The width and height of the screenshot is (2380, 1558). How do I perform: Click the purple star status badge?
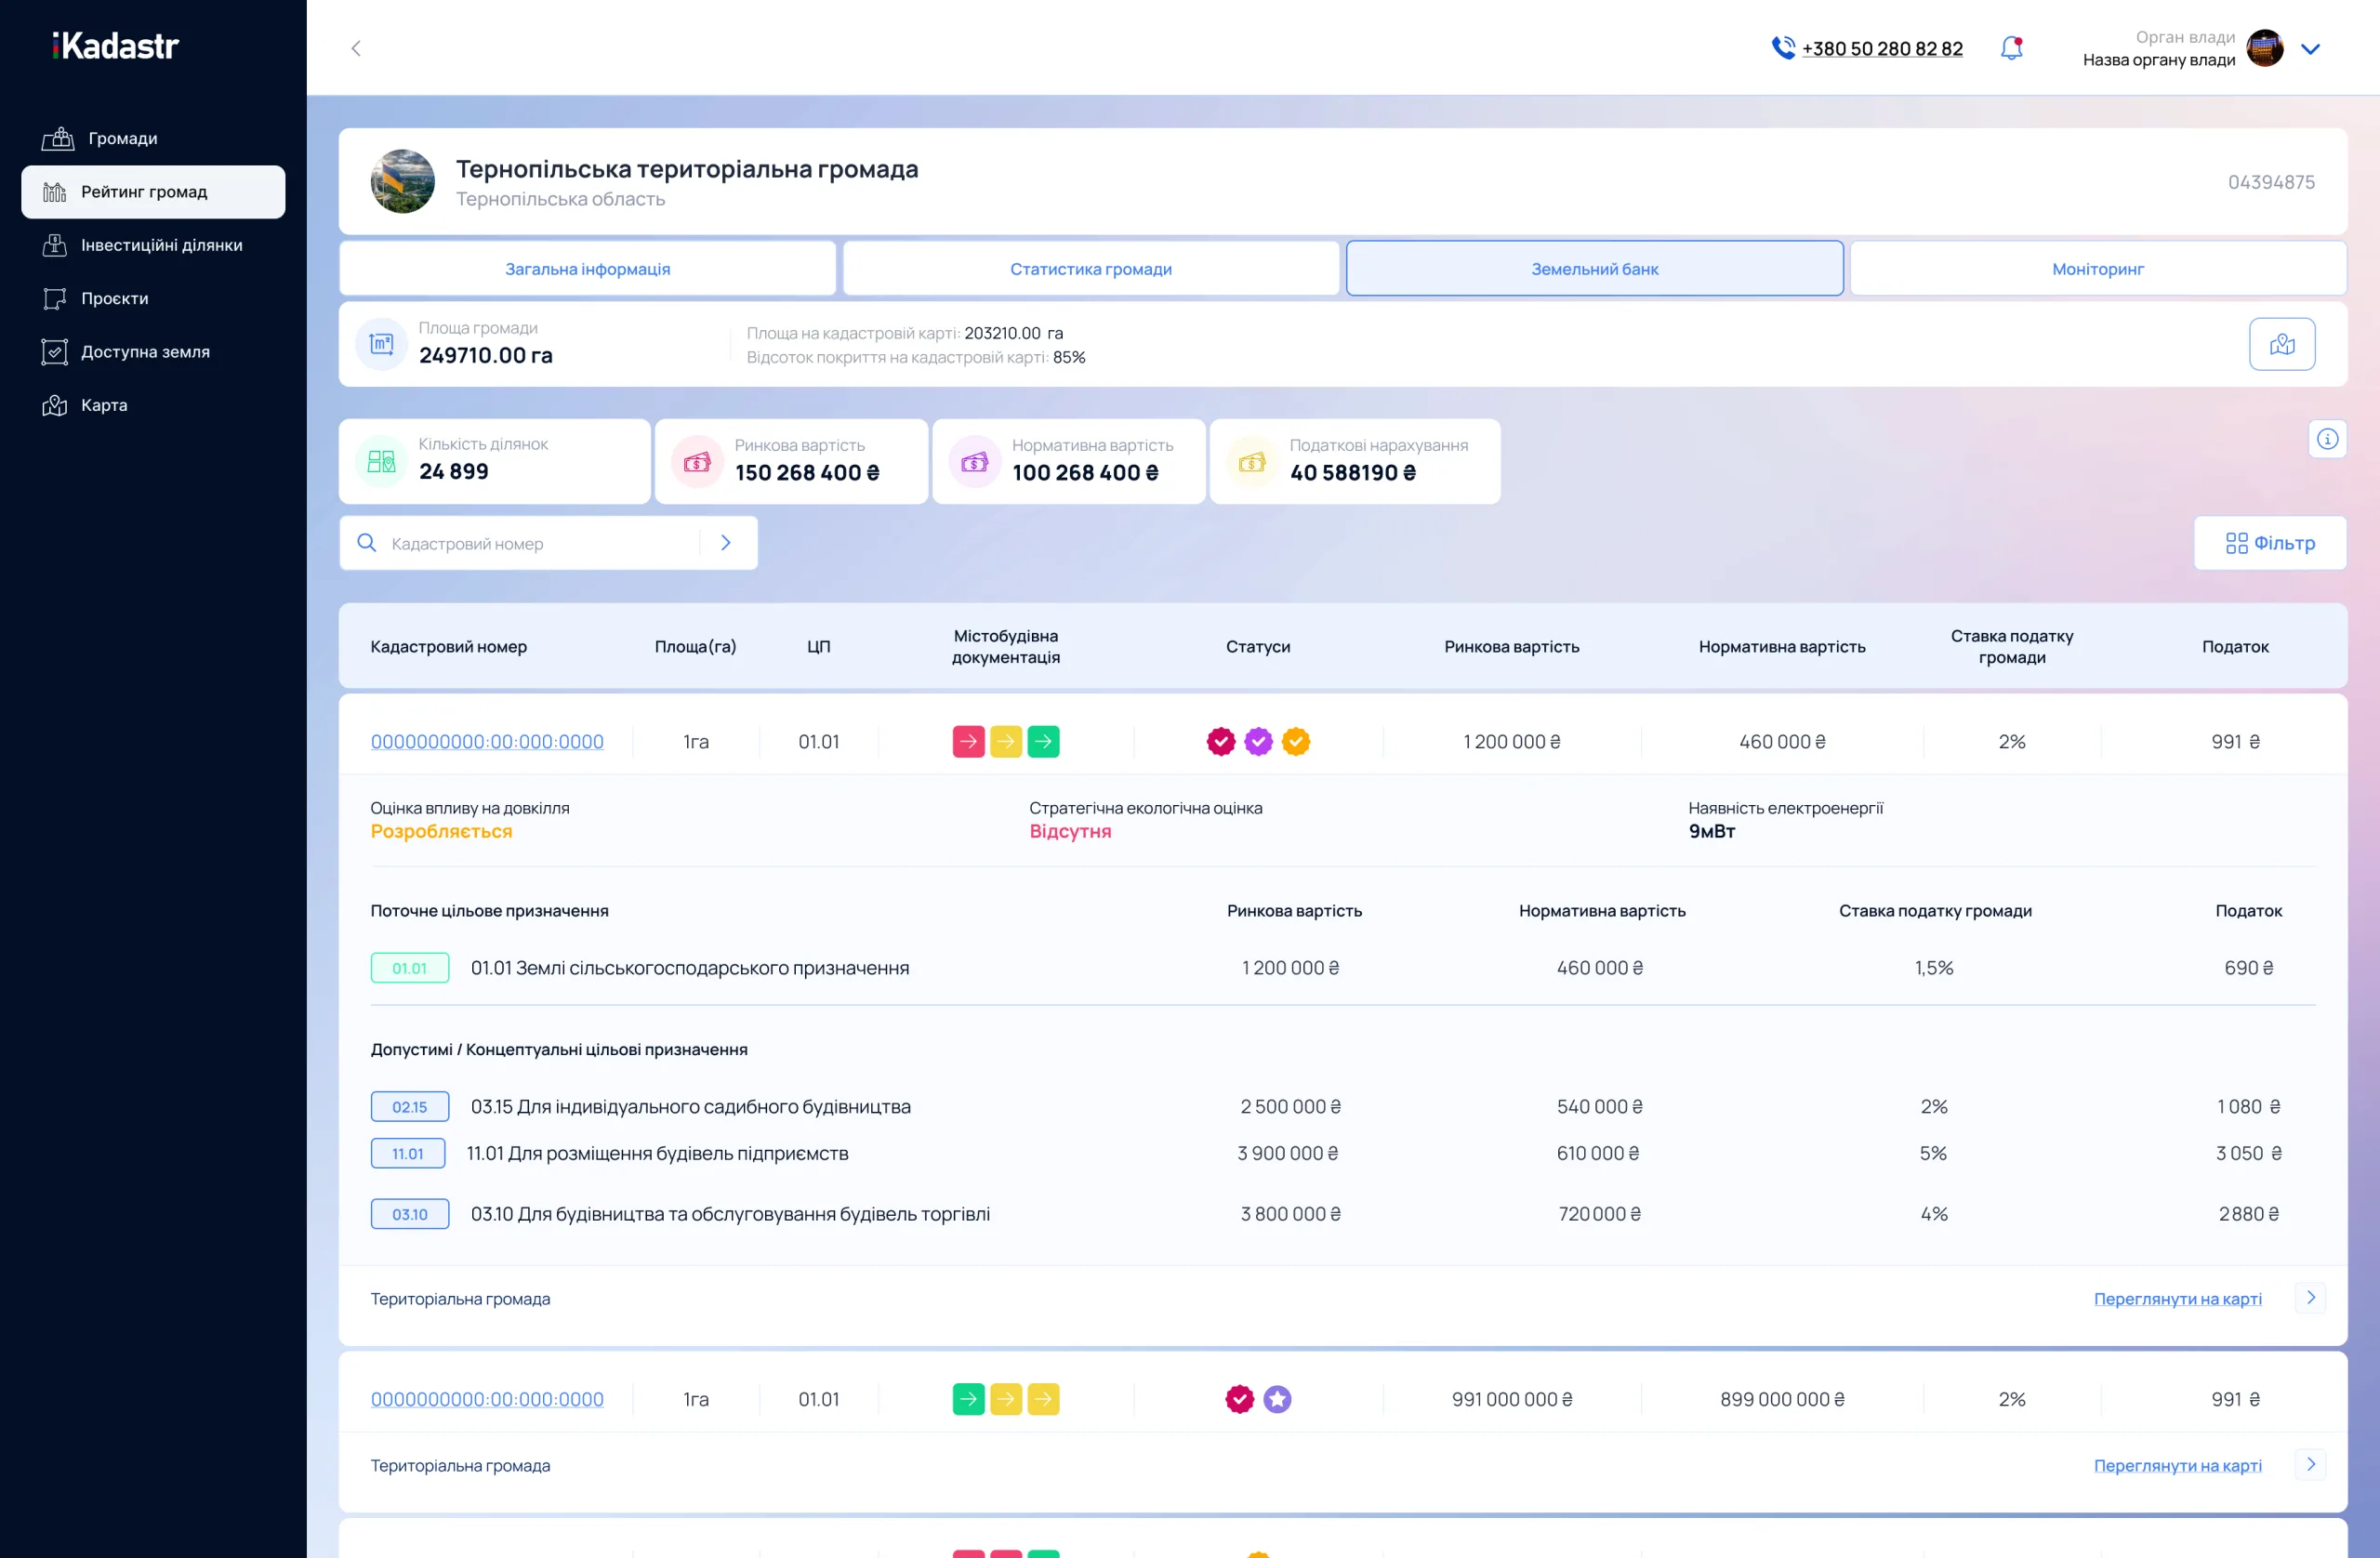pos(1276,1399)
